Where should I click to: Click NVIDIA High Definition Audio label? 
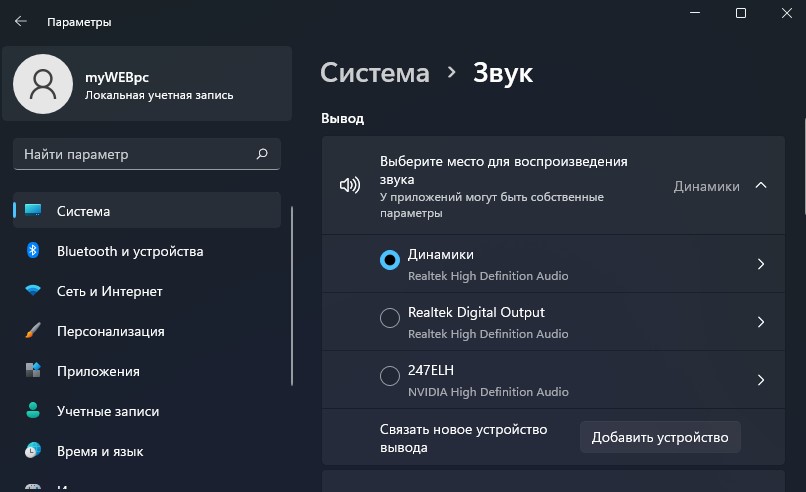pyautogui.click(x=488, y=392)
